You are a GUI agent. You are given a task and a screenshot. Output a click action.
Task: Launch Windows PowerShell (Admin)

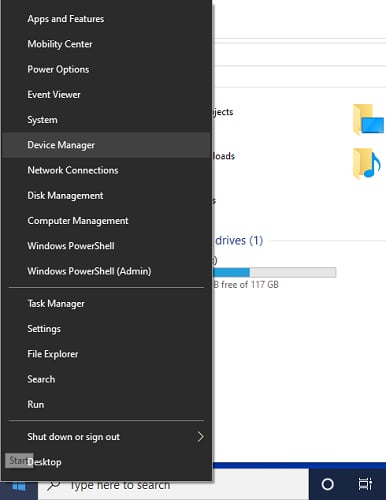point(107,271)
